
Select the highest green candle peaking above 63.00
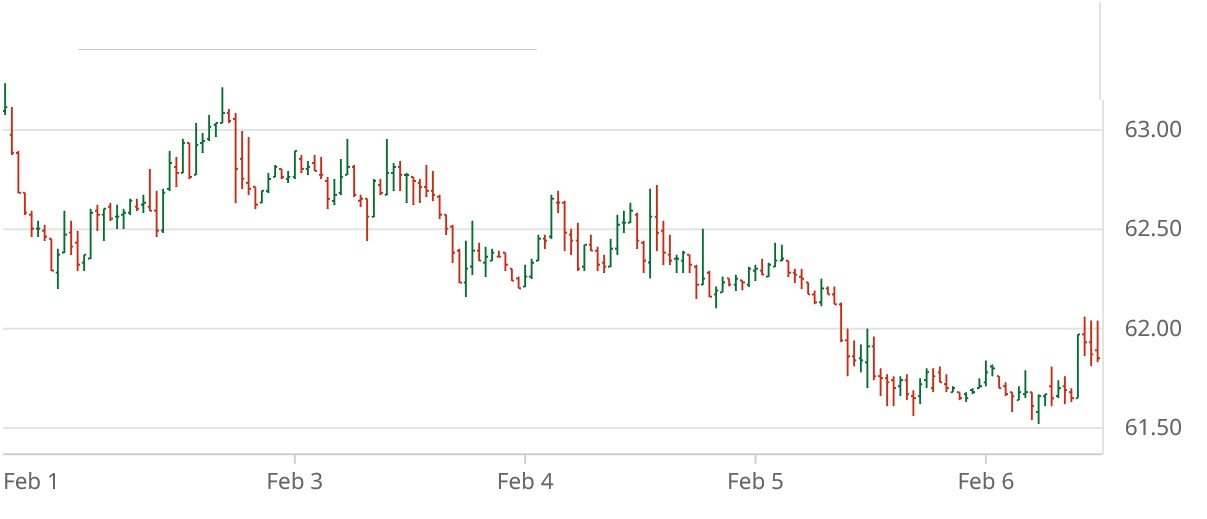(222, 104)
